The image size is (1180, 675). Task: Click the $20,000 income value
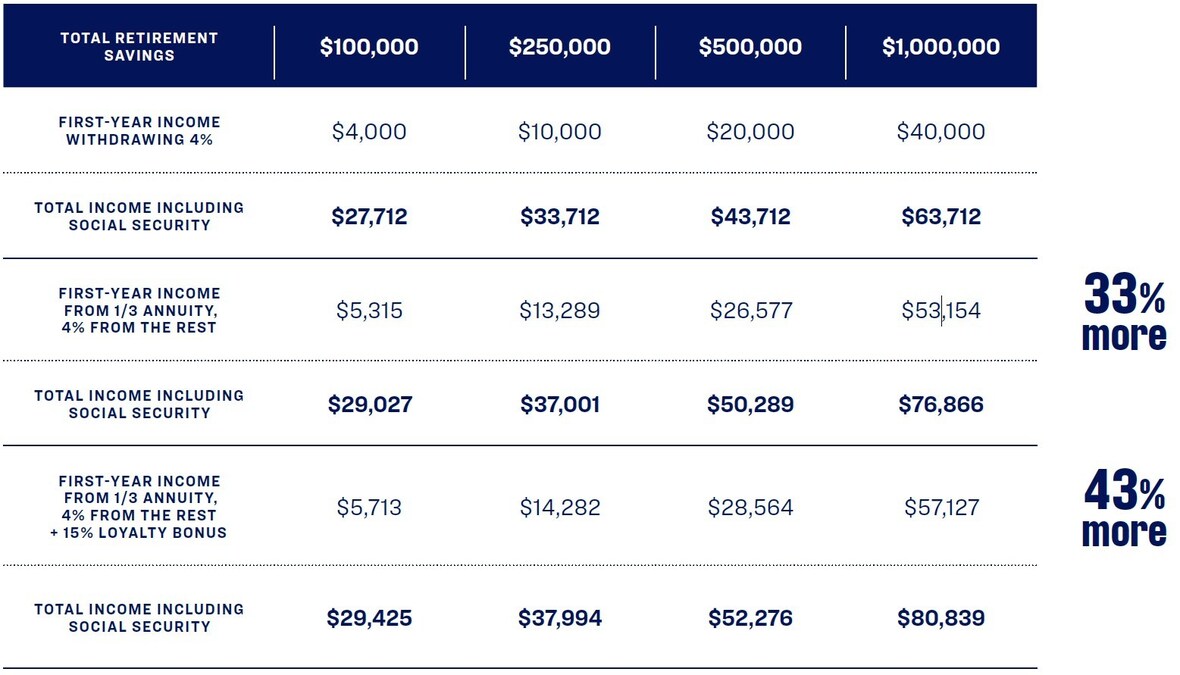pyautogui.click(x=750, y=132)
